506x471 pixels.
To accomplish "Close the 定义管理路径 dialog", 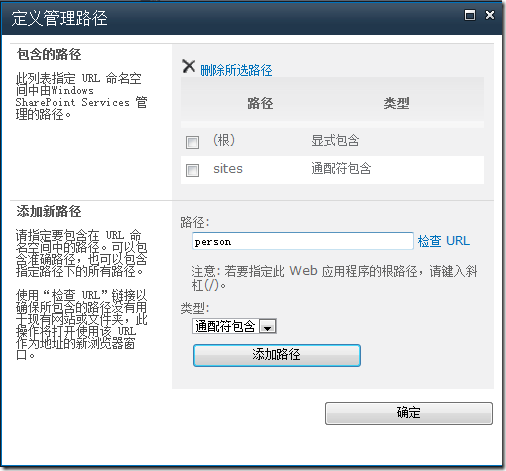I will [x=490, y=15].
